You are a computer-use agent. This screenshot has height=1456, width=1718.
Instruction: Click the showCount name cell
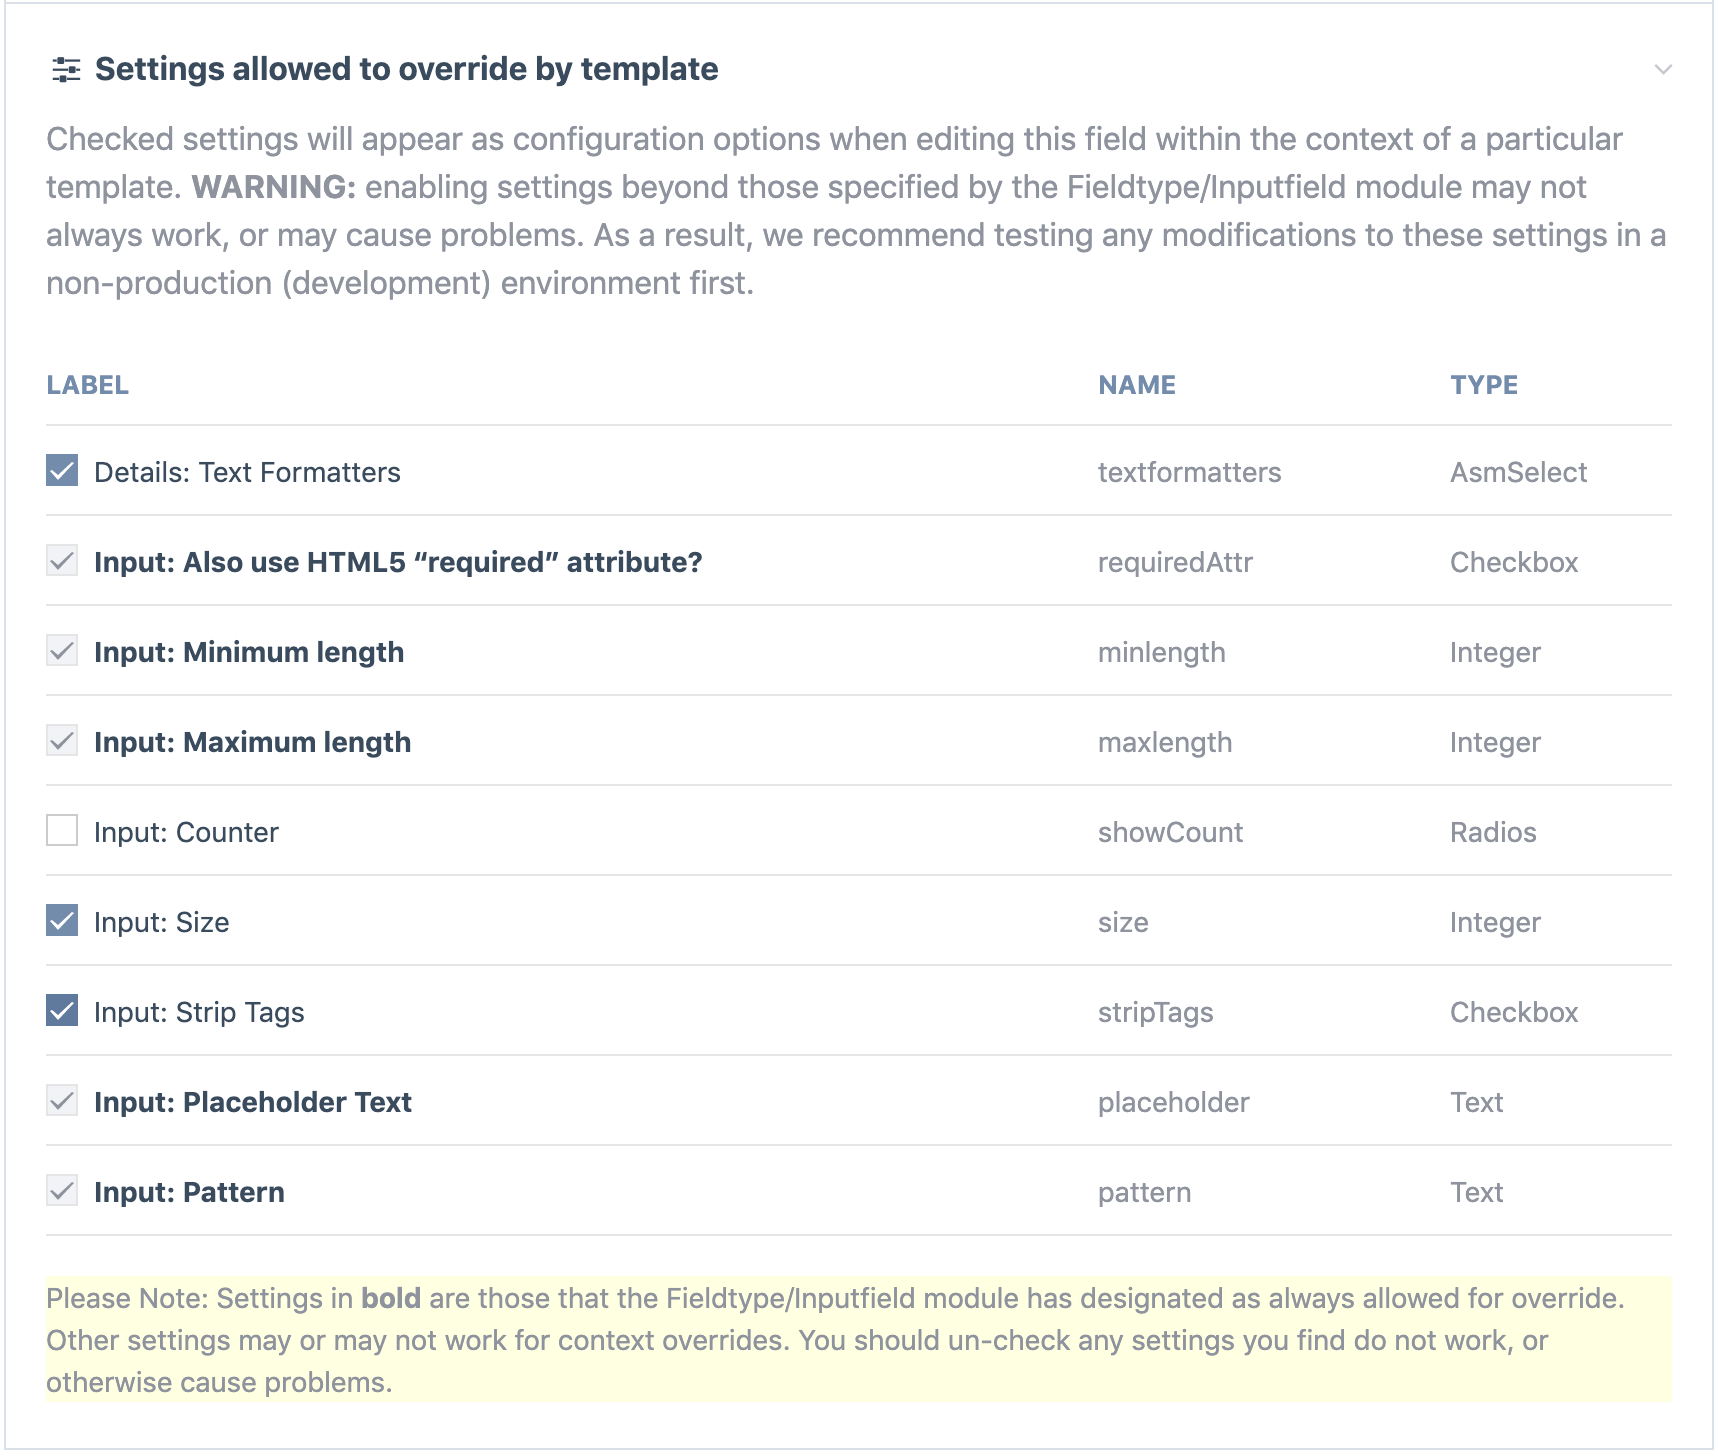1170,832
